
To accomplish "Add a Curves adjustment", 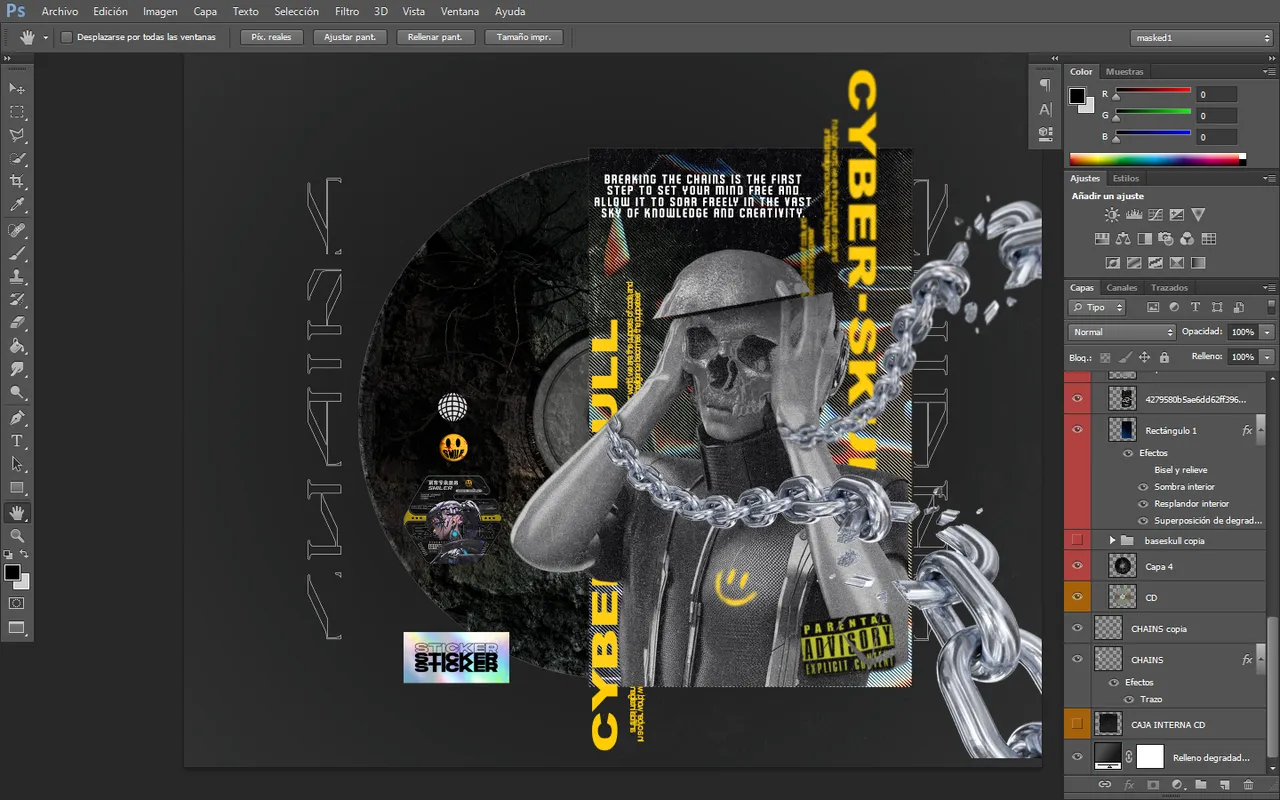I will 1155,214.
